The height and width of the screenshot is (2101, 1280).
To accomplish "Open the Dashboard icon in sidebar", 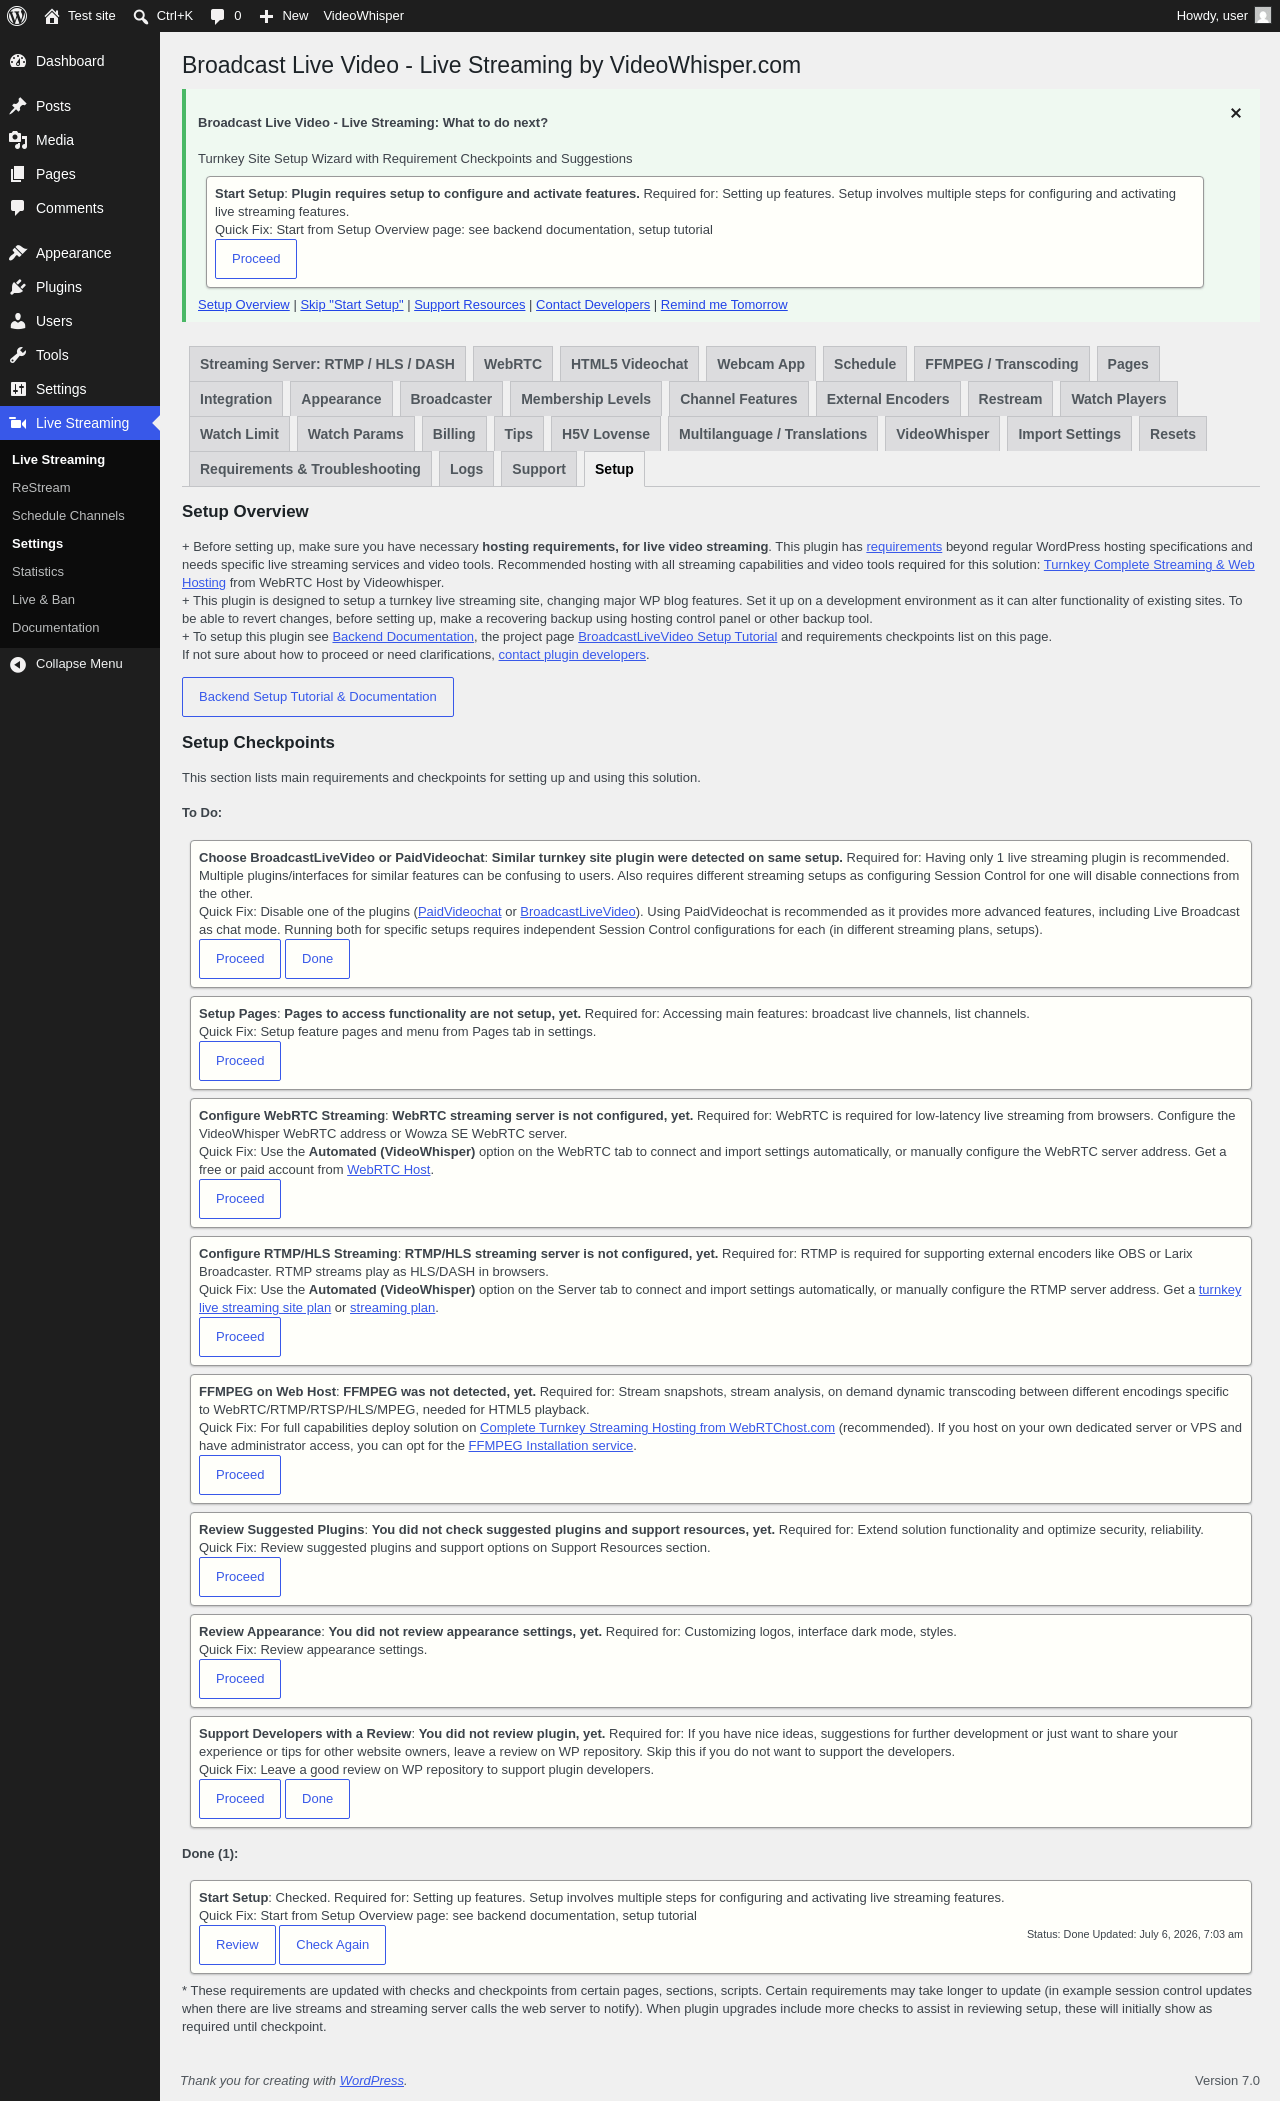I will pyautogui.click(x=18, y=61).
